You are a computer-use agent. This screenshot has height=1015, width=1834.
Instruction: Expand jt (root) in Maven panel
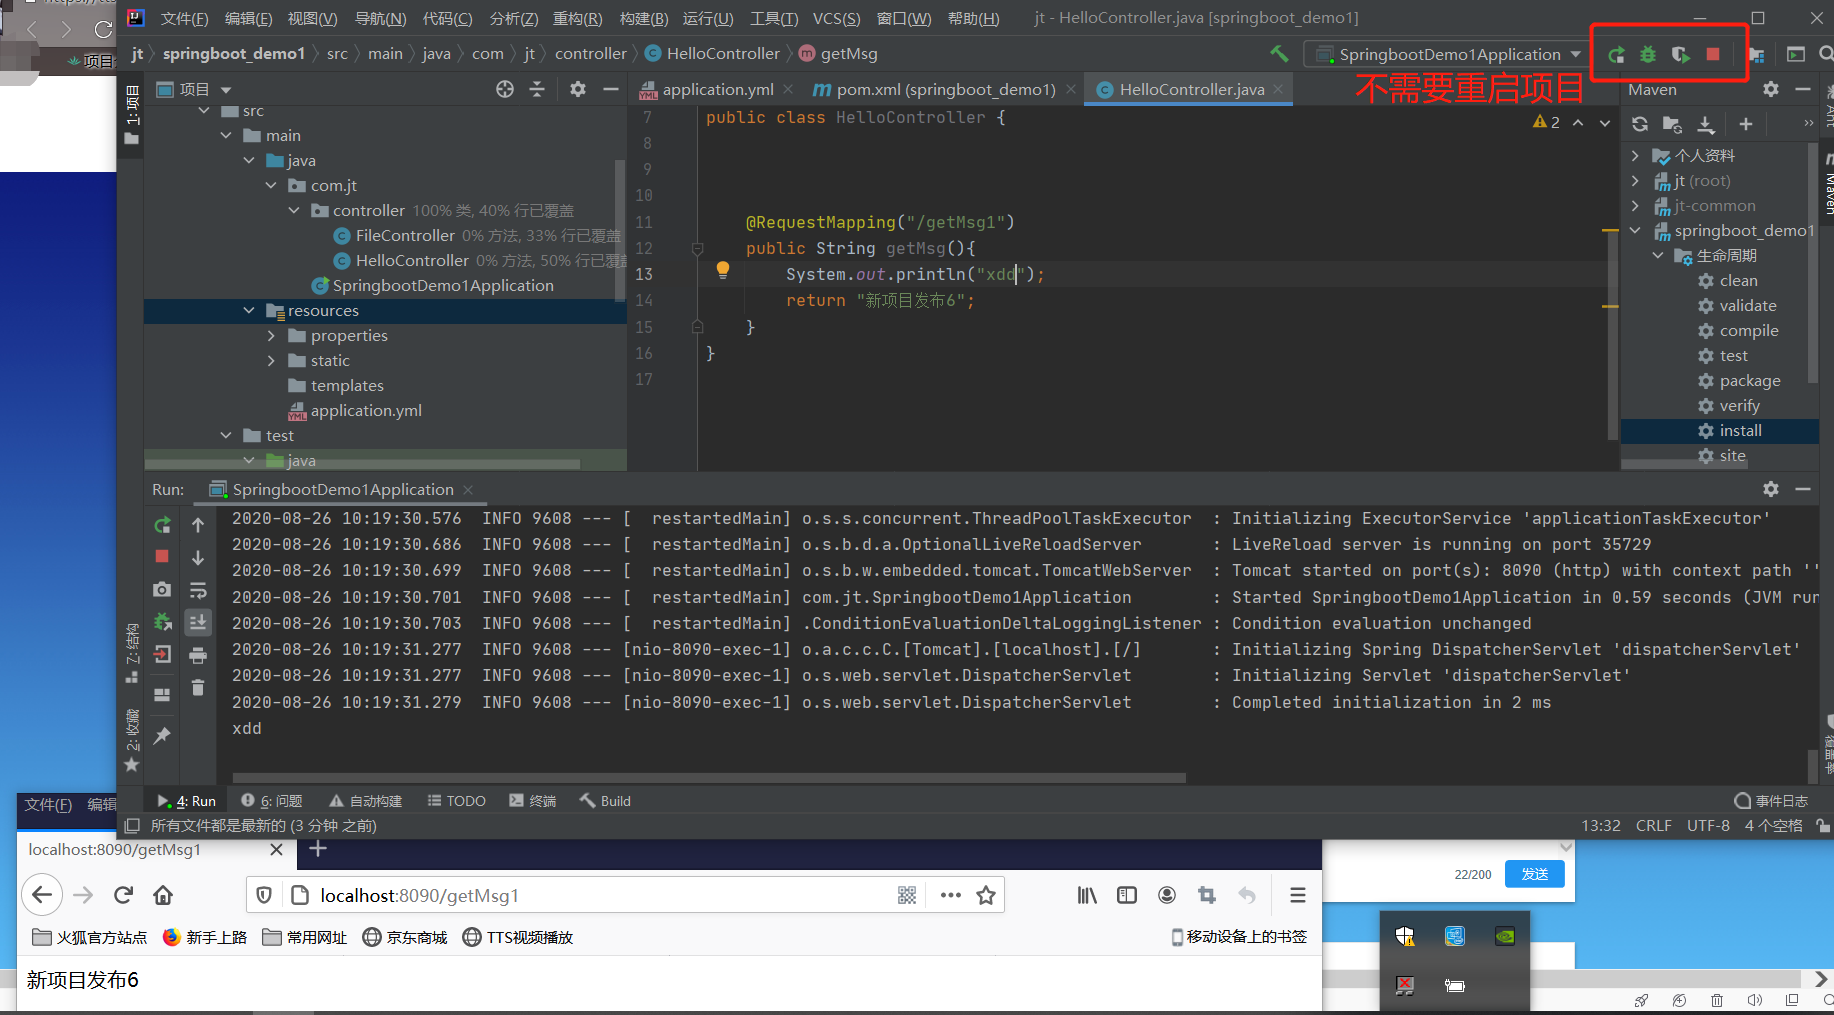pyautogui.click(x=1635, y=181)
